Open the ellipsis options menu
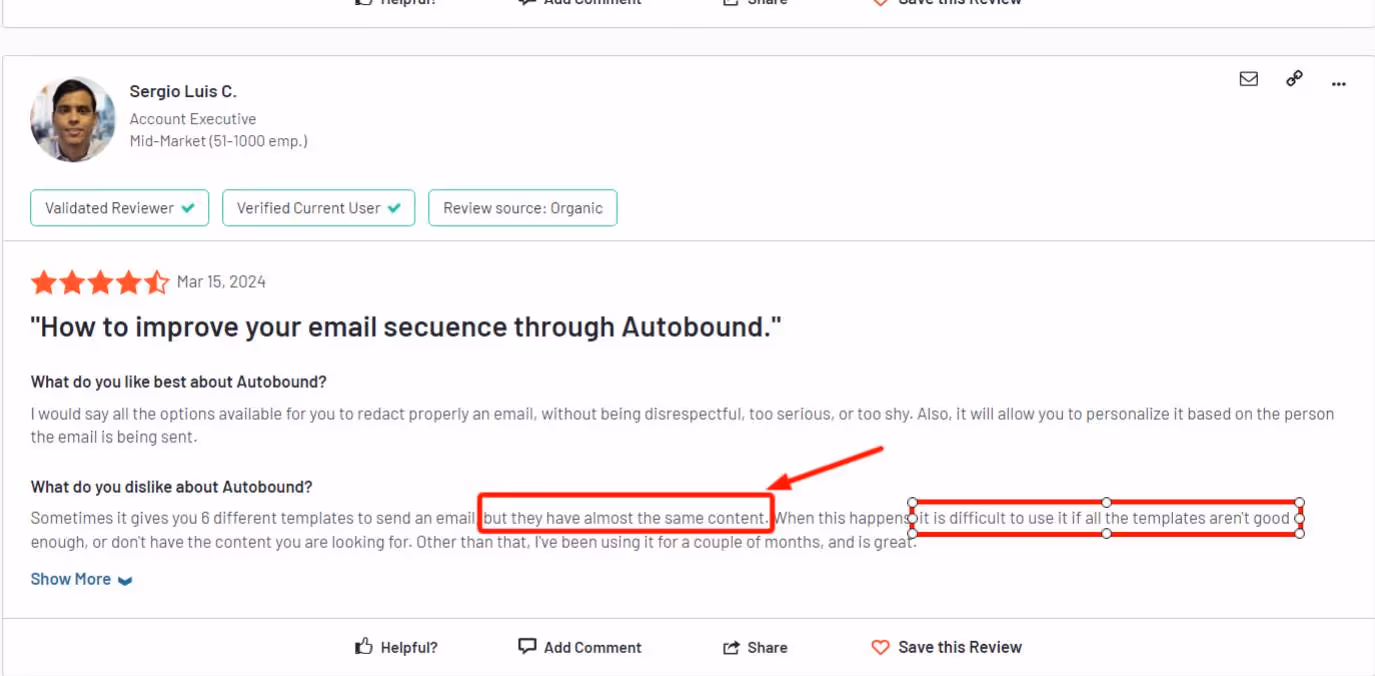The height and width of the screenshot is (676, 1375). coord(1339,84)
